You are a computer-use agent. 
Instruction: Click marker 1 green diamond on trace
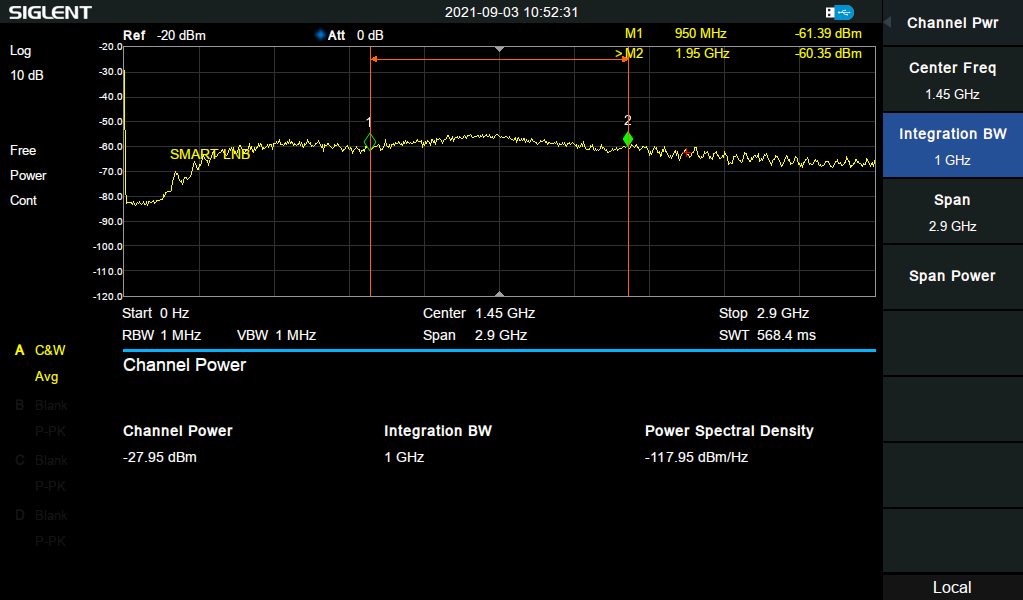coord(370,142)
